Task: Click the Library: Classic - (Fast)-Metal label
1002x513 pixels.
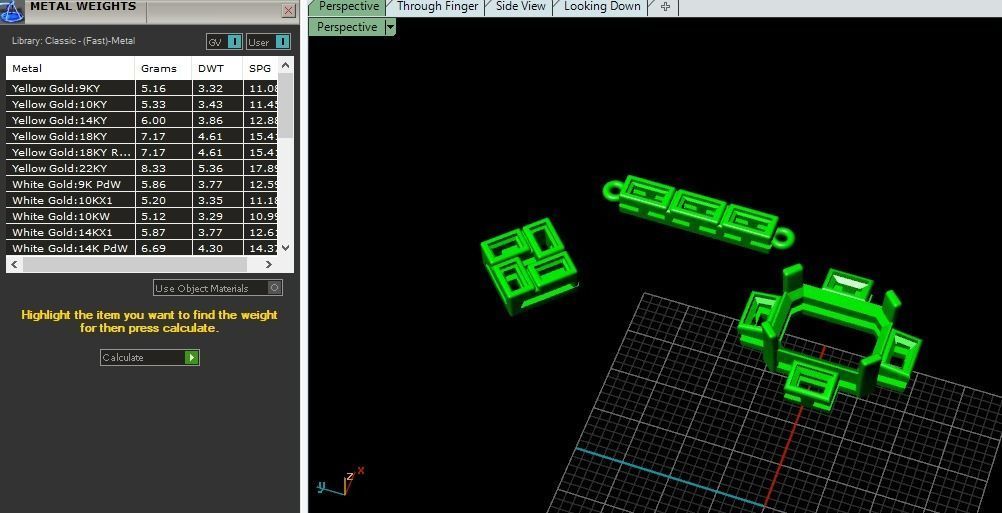Action: click(x=73, y=41)
